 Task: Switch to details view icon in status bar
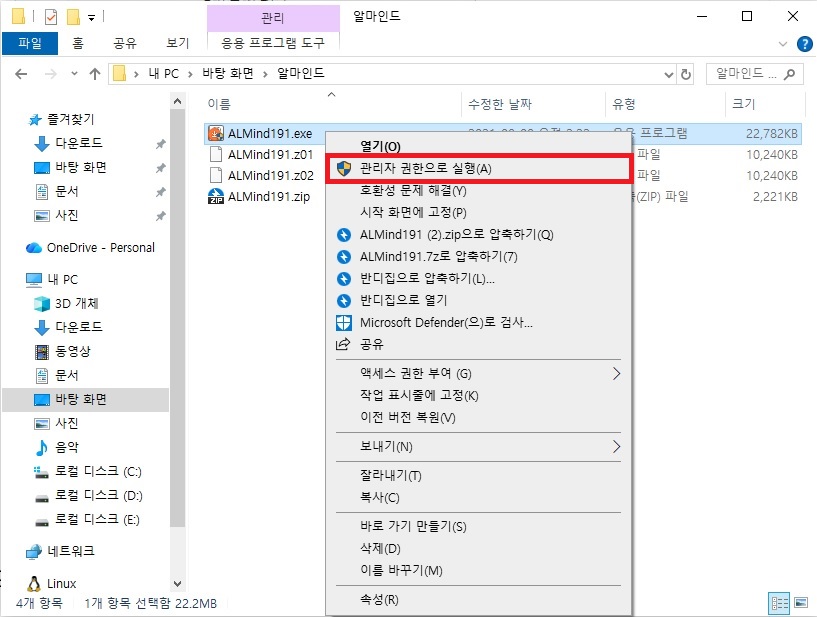(x=779, y=603)
